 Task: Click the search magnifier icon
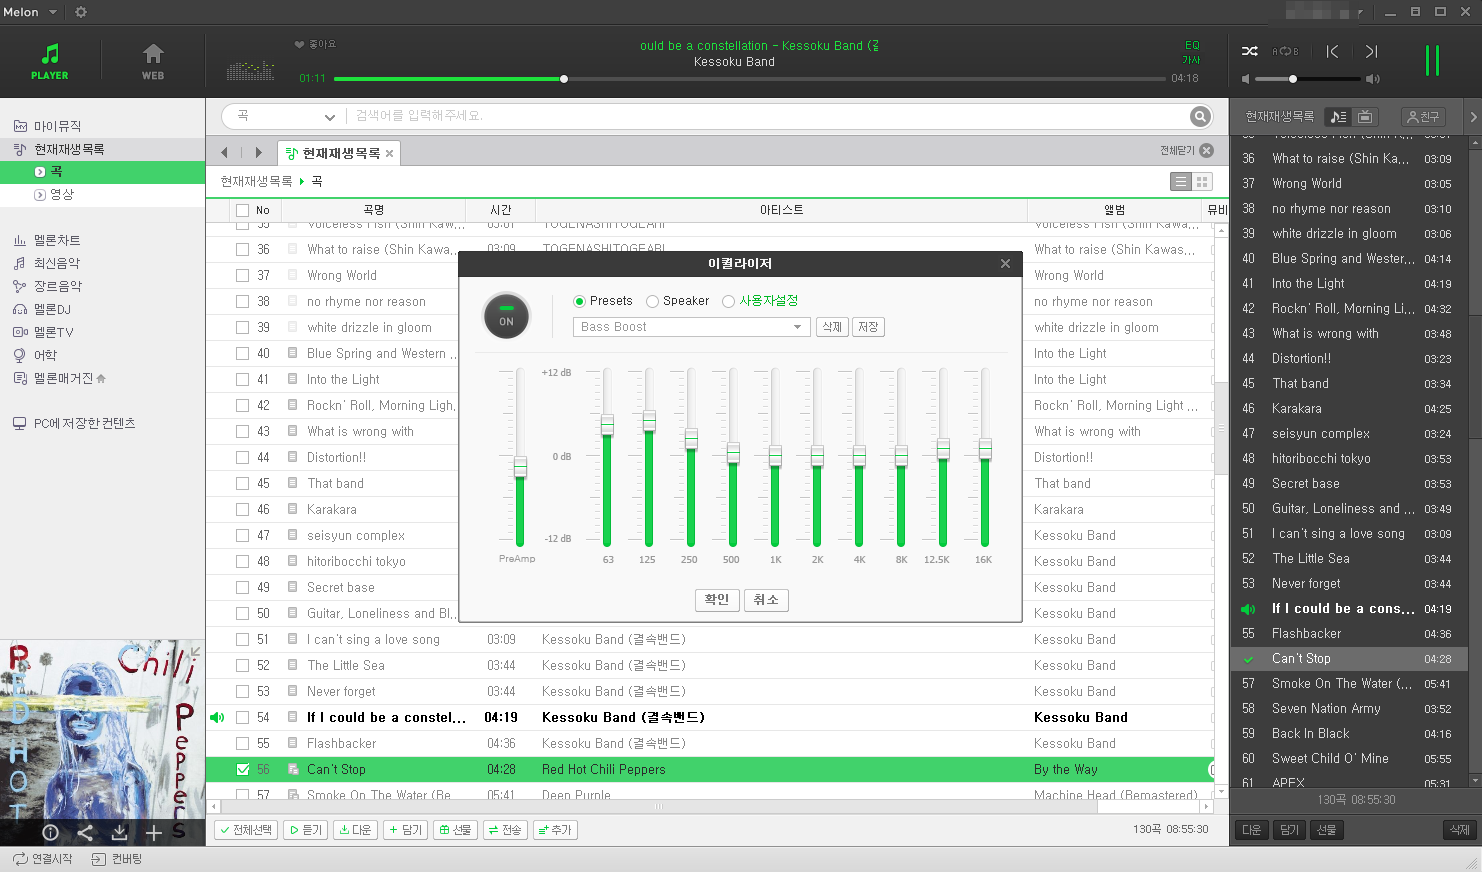pos(1200,117)
